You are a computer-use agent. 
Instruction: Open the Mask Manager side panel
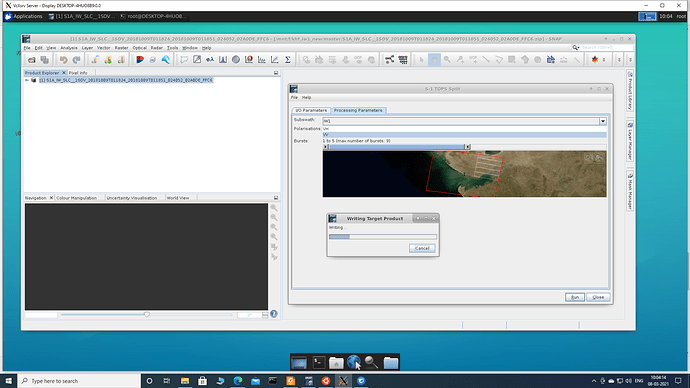[630, 191]
